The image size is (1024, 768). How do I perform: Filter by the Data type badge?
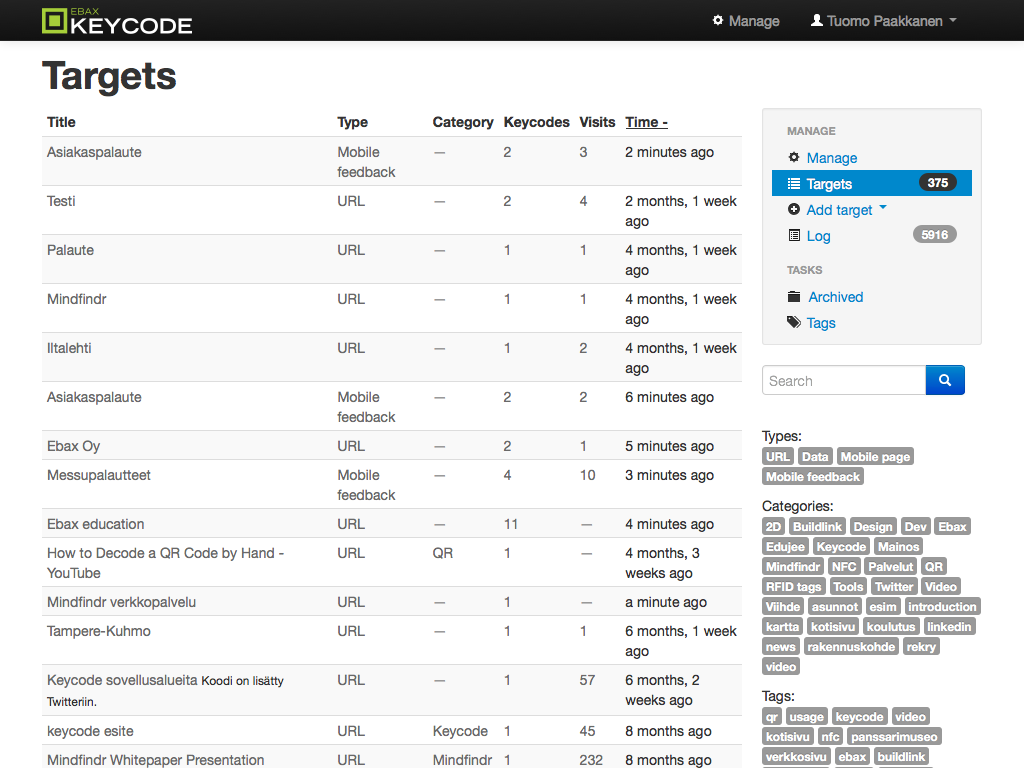[x=814, y=456]
